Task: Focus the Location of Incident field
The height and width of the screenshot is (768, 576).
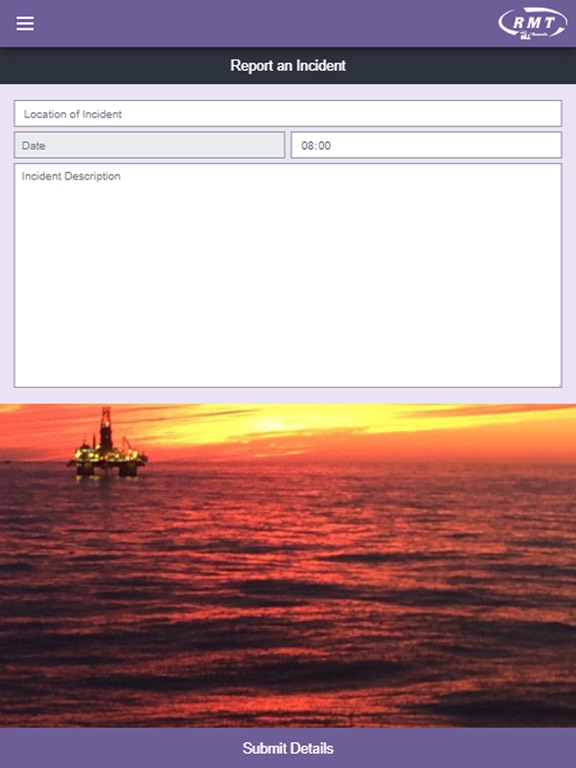Action: [288, 114]
